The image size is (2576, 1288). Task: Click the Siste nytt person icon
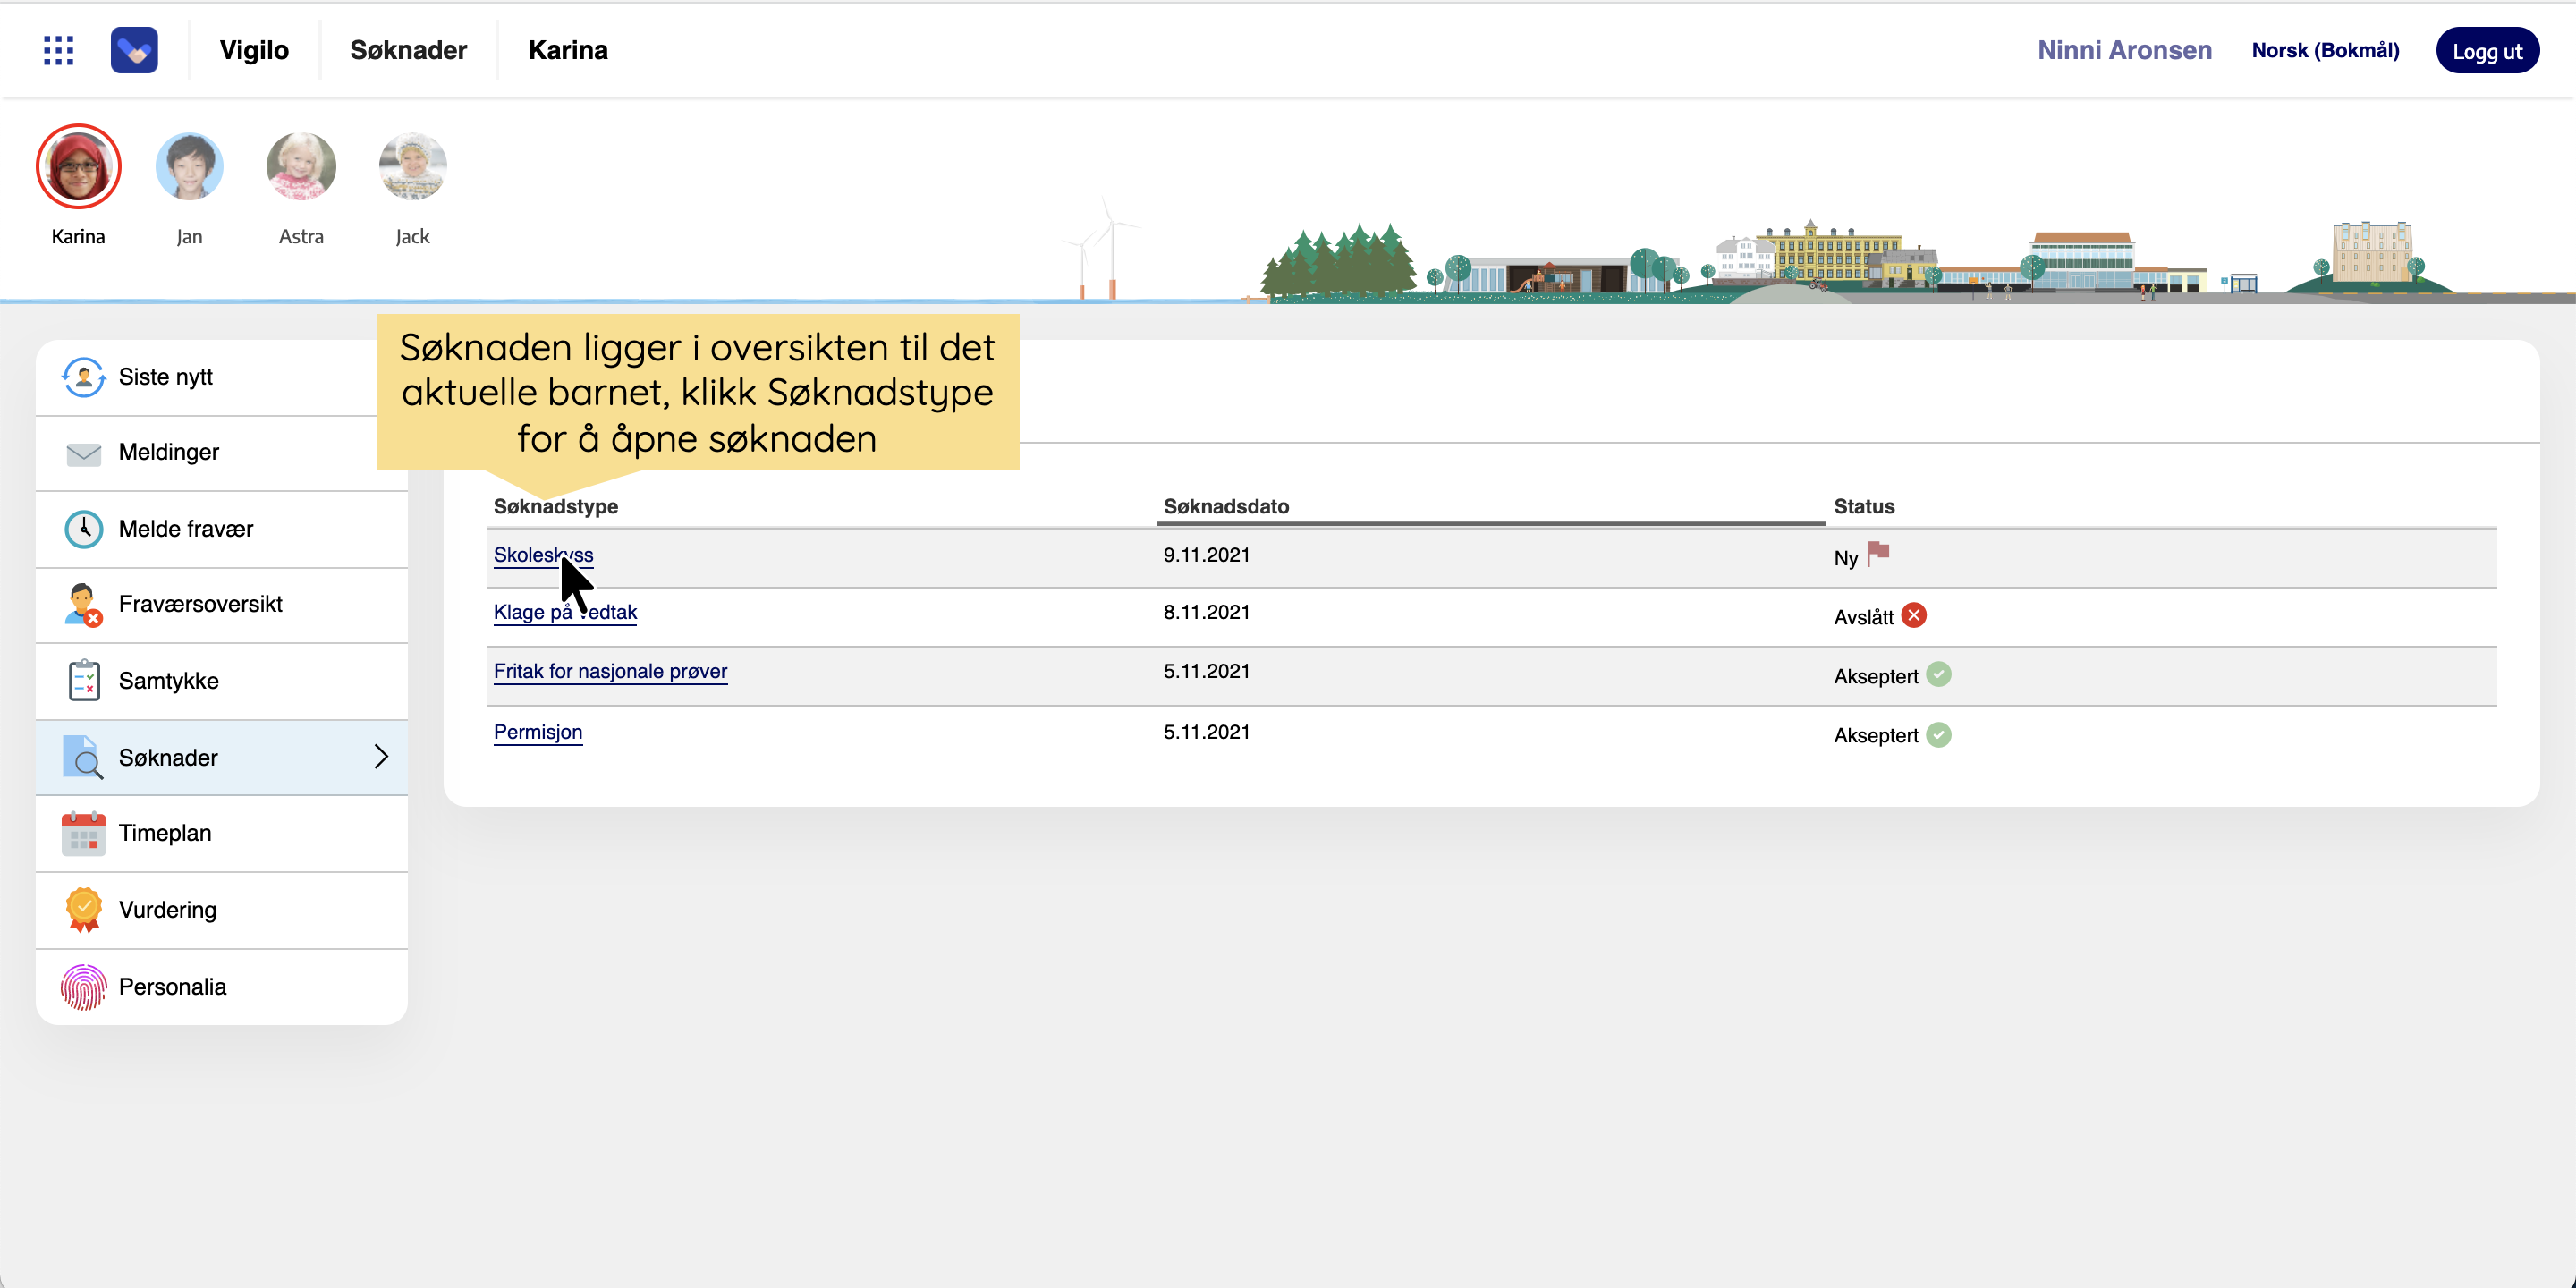click(83, 377)
